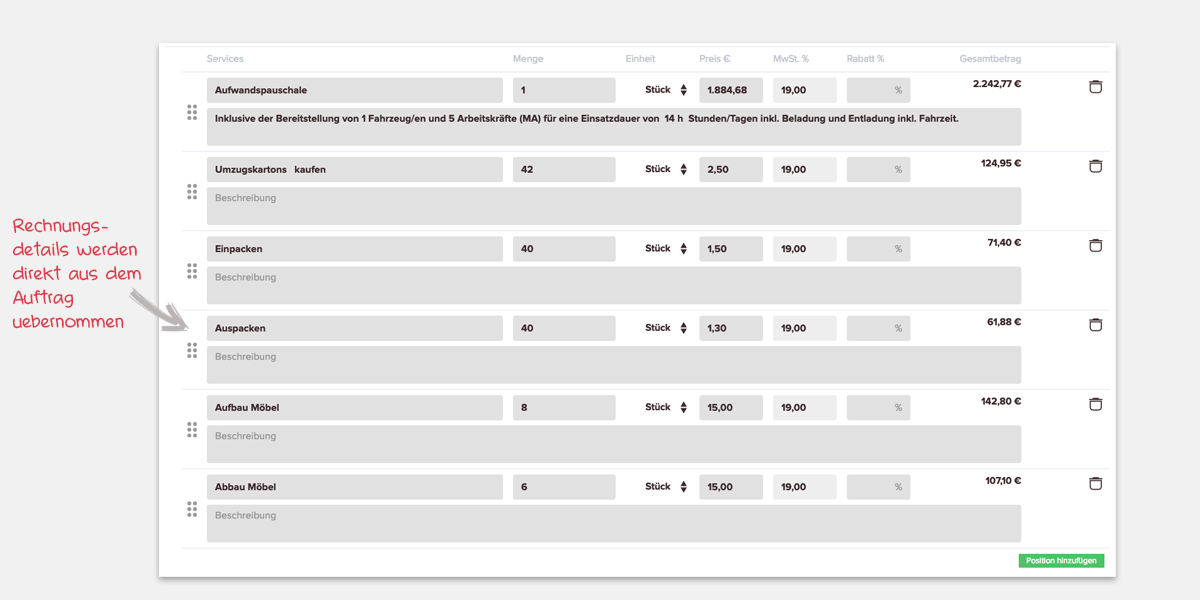Delete the Umzugskartons kaufen row via trash icon
1200x600 pixels.
(1095, 166)
